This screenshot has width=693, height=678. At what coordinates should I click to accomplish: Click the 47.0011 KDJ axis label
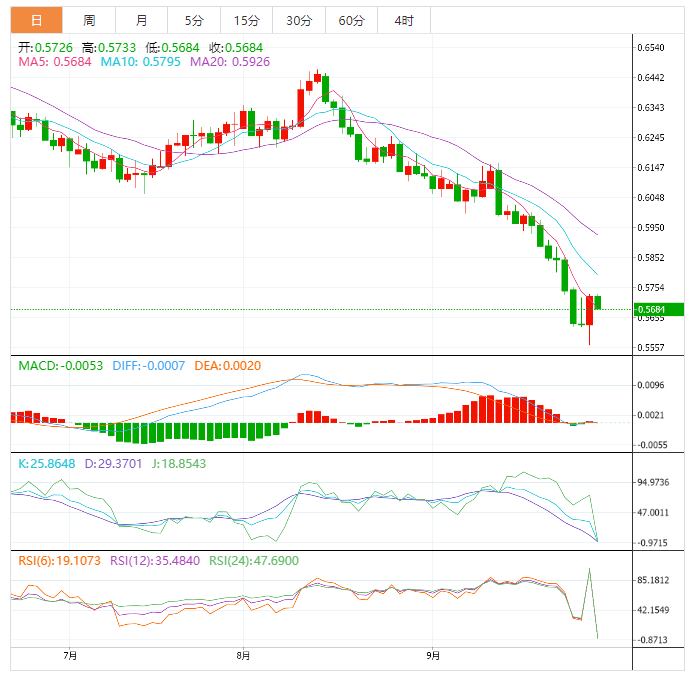653,513
